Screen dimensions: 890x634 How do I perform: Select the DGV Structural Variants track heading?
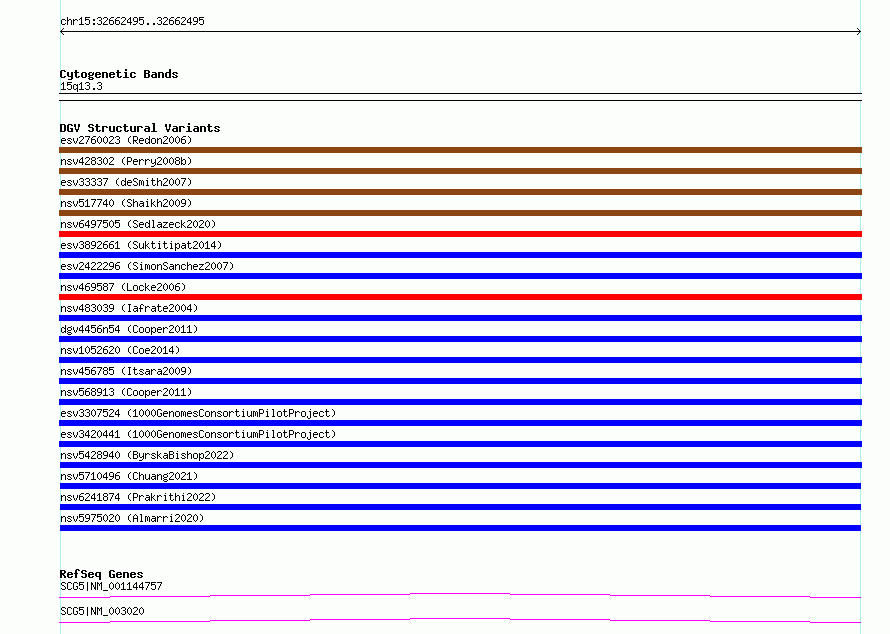point(140,128)
